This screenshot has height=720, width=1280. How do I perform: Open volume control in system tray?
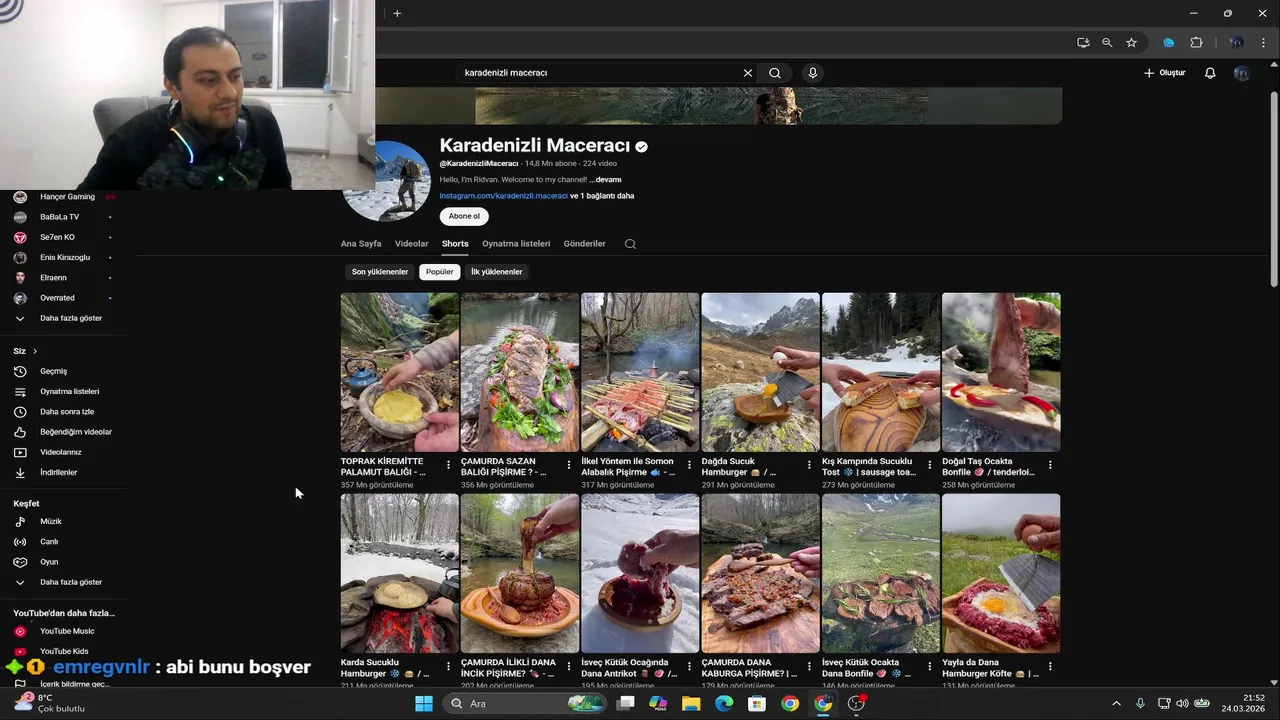[x=1183, y=703]
